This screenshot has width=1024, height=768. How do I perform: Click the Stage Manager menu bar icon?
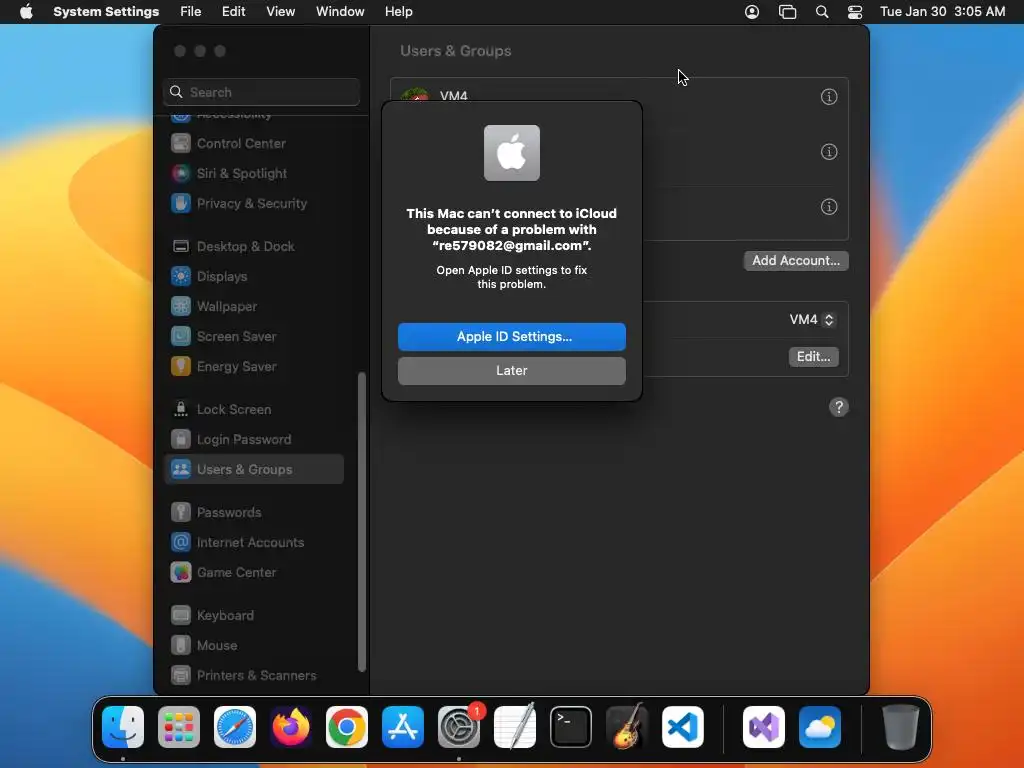788,12
